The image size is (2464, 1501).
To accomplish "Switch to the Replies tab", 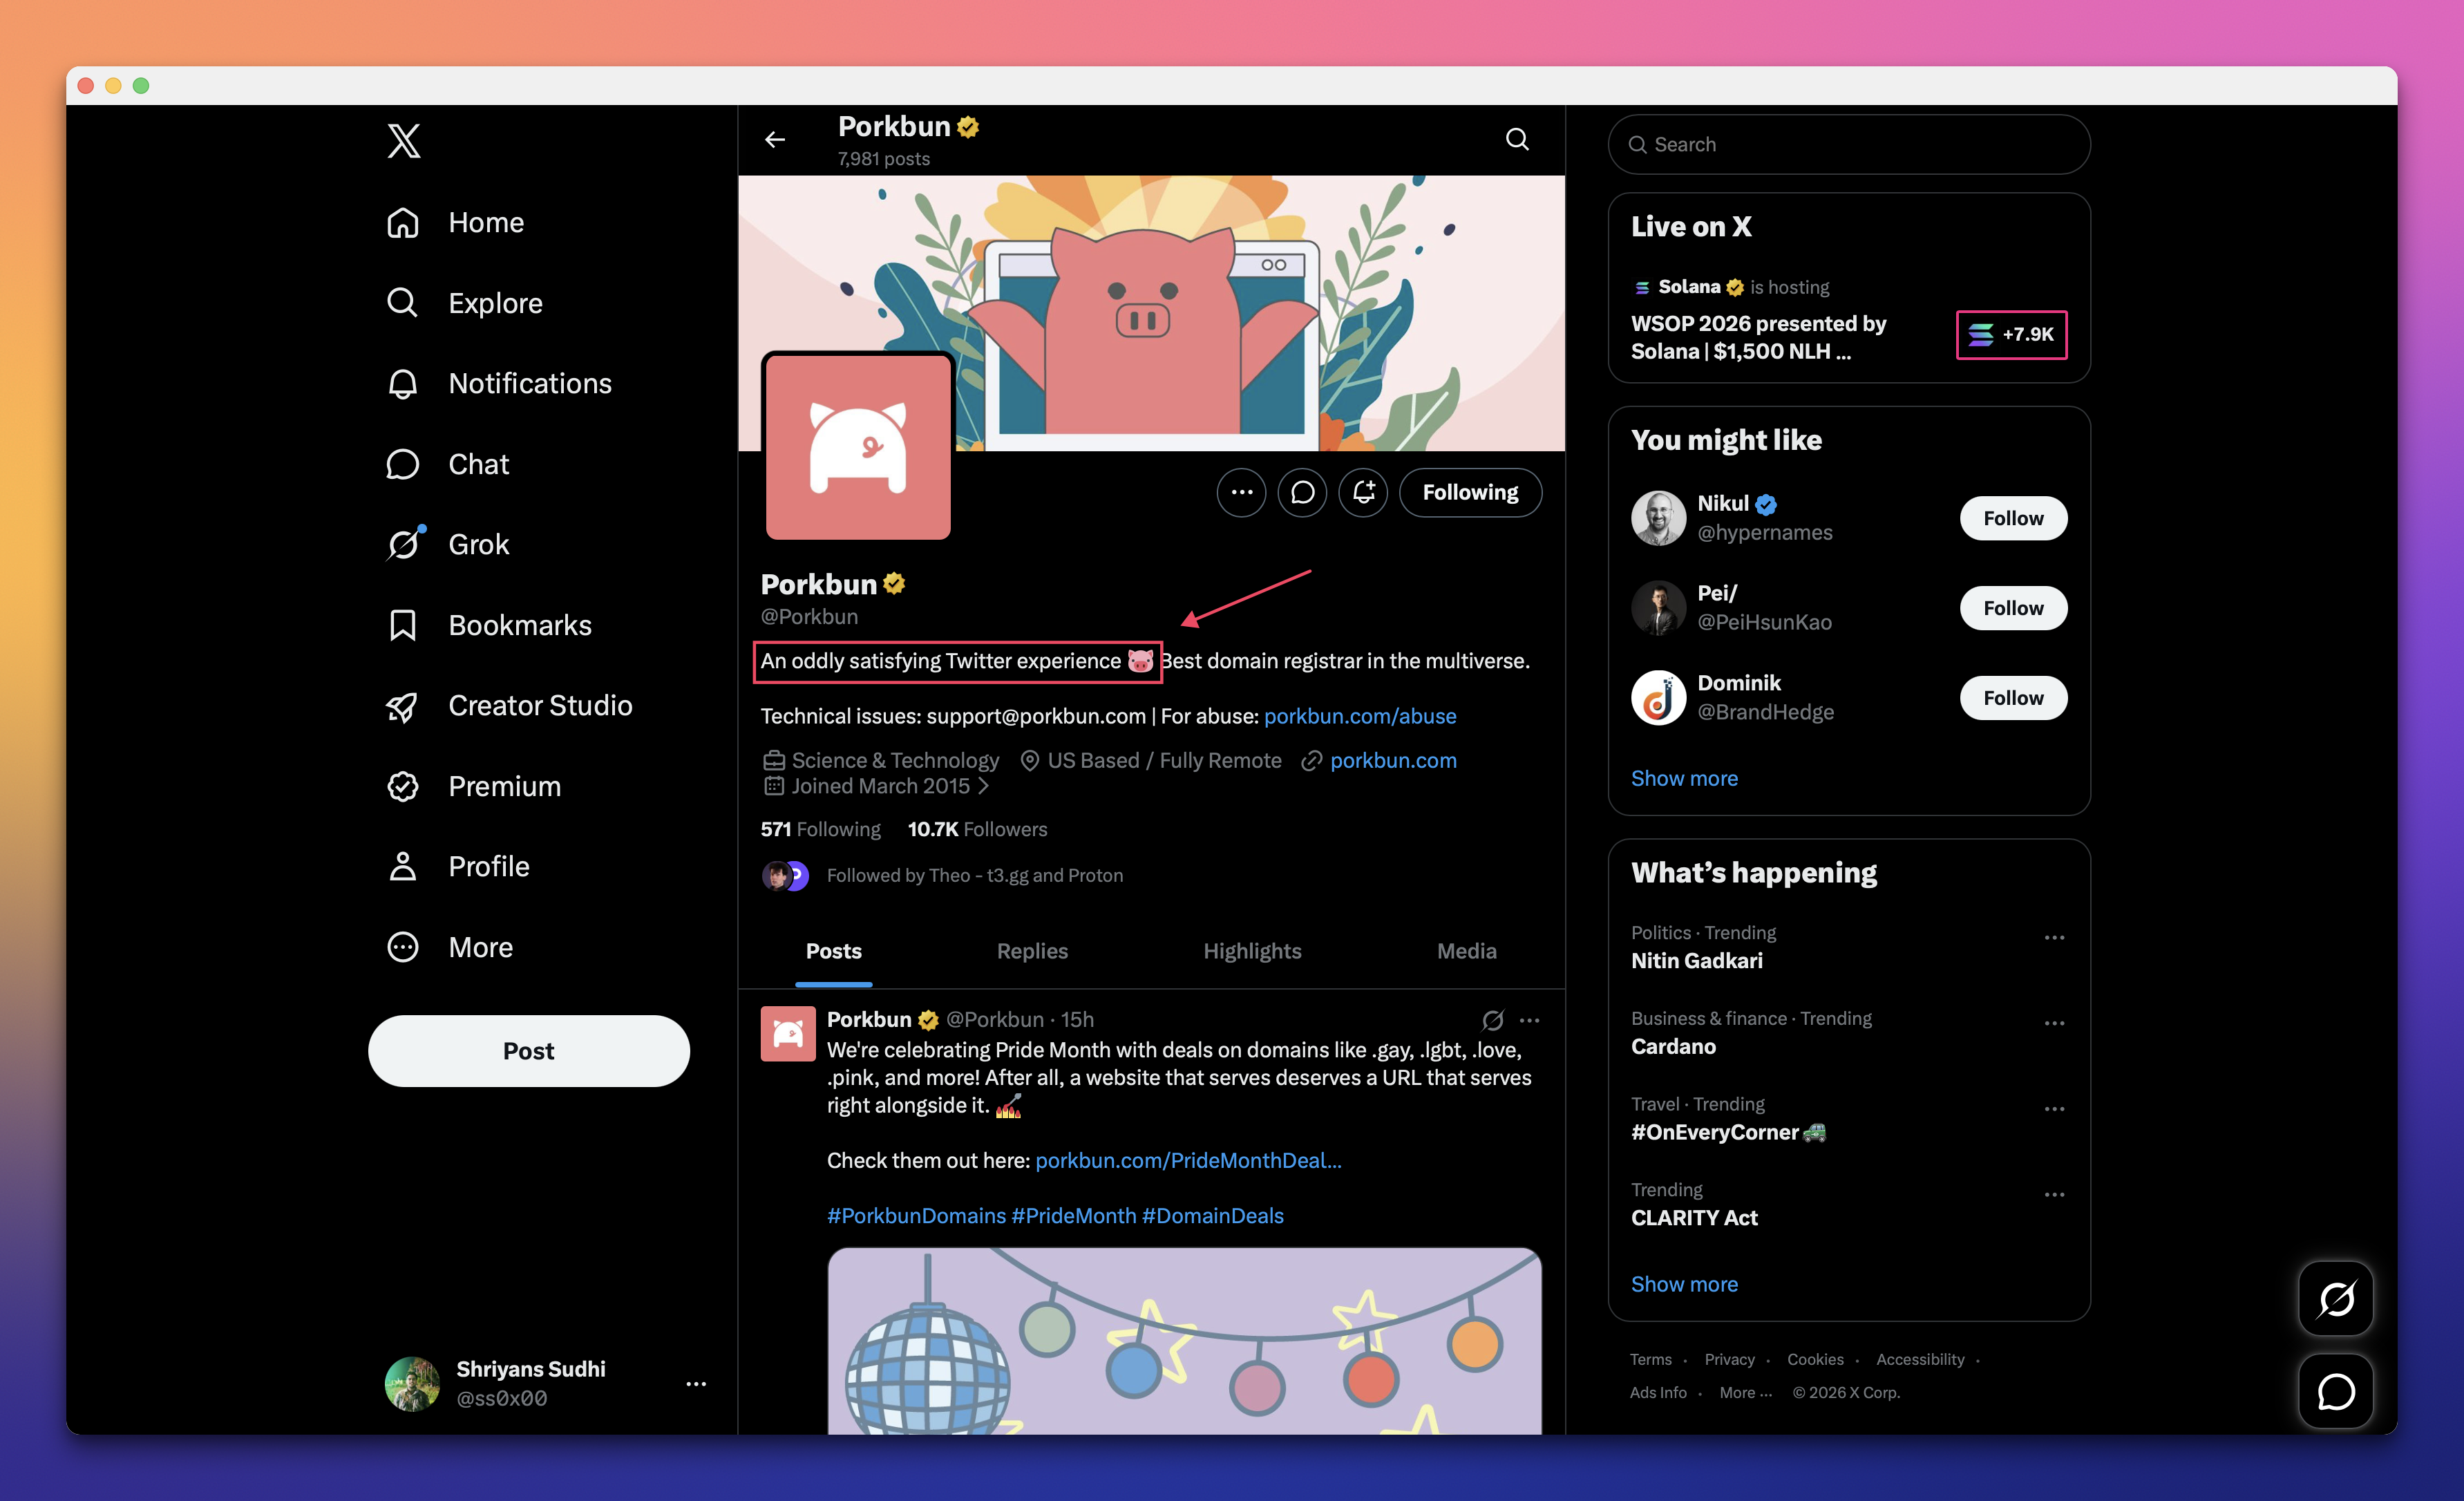I will click(x=1032, y=951).
